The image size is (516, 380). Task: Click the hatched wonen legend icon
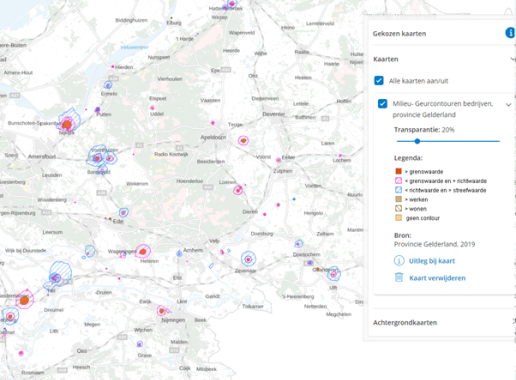click(398, 209)
